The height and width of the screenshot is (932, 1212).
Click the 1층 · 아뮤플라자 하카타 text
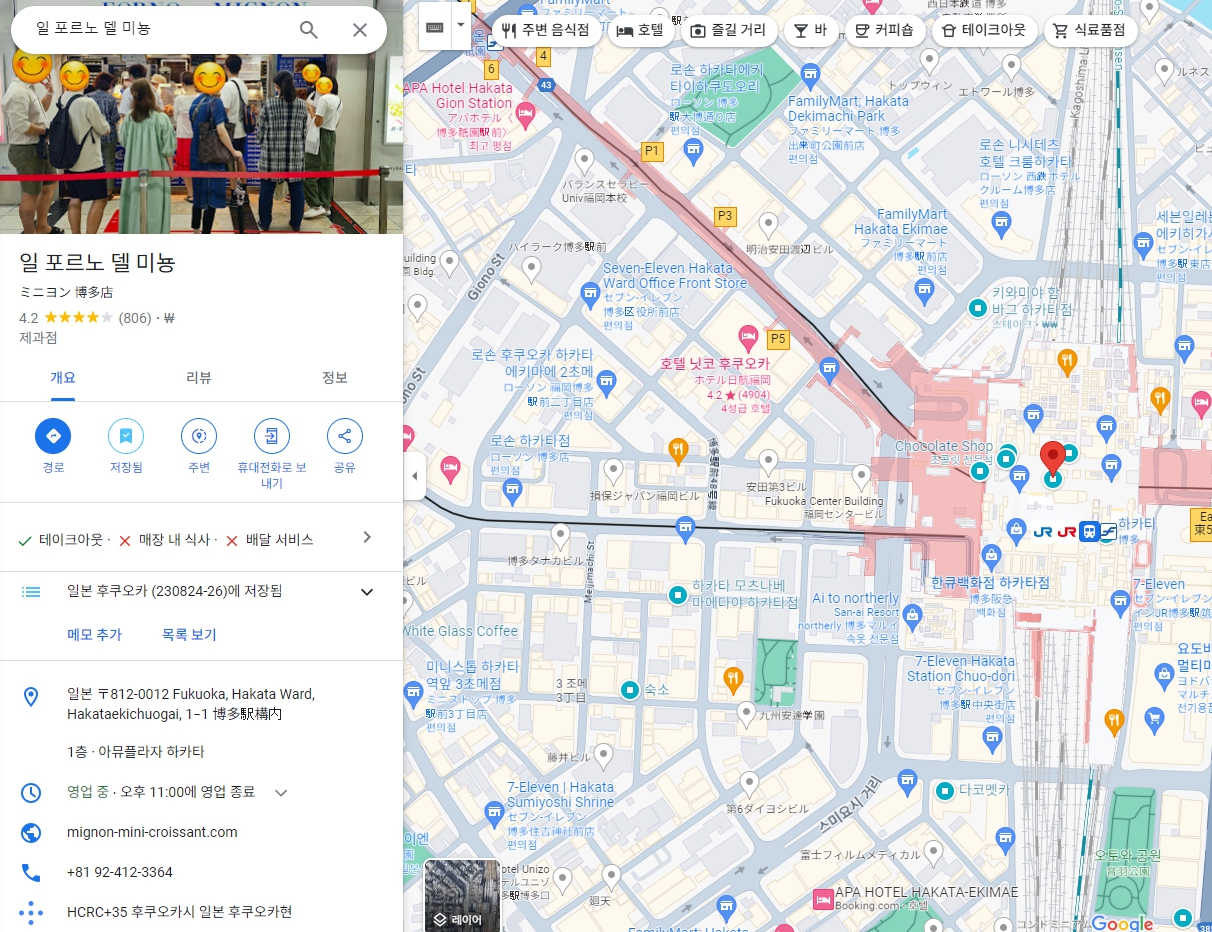[136, 752]
